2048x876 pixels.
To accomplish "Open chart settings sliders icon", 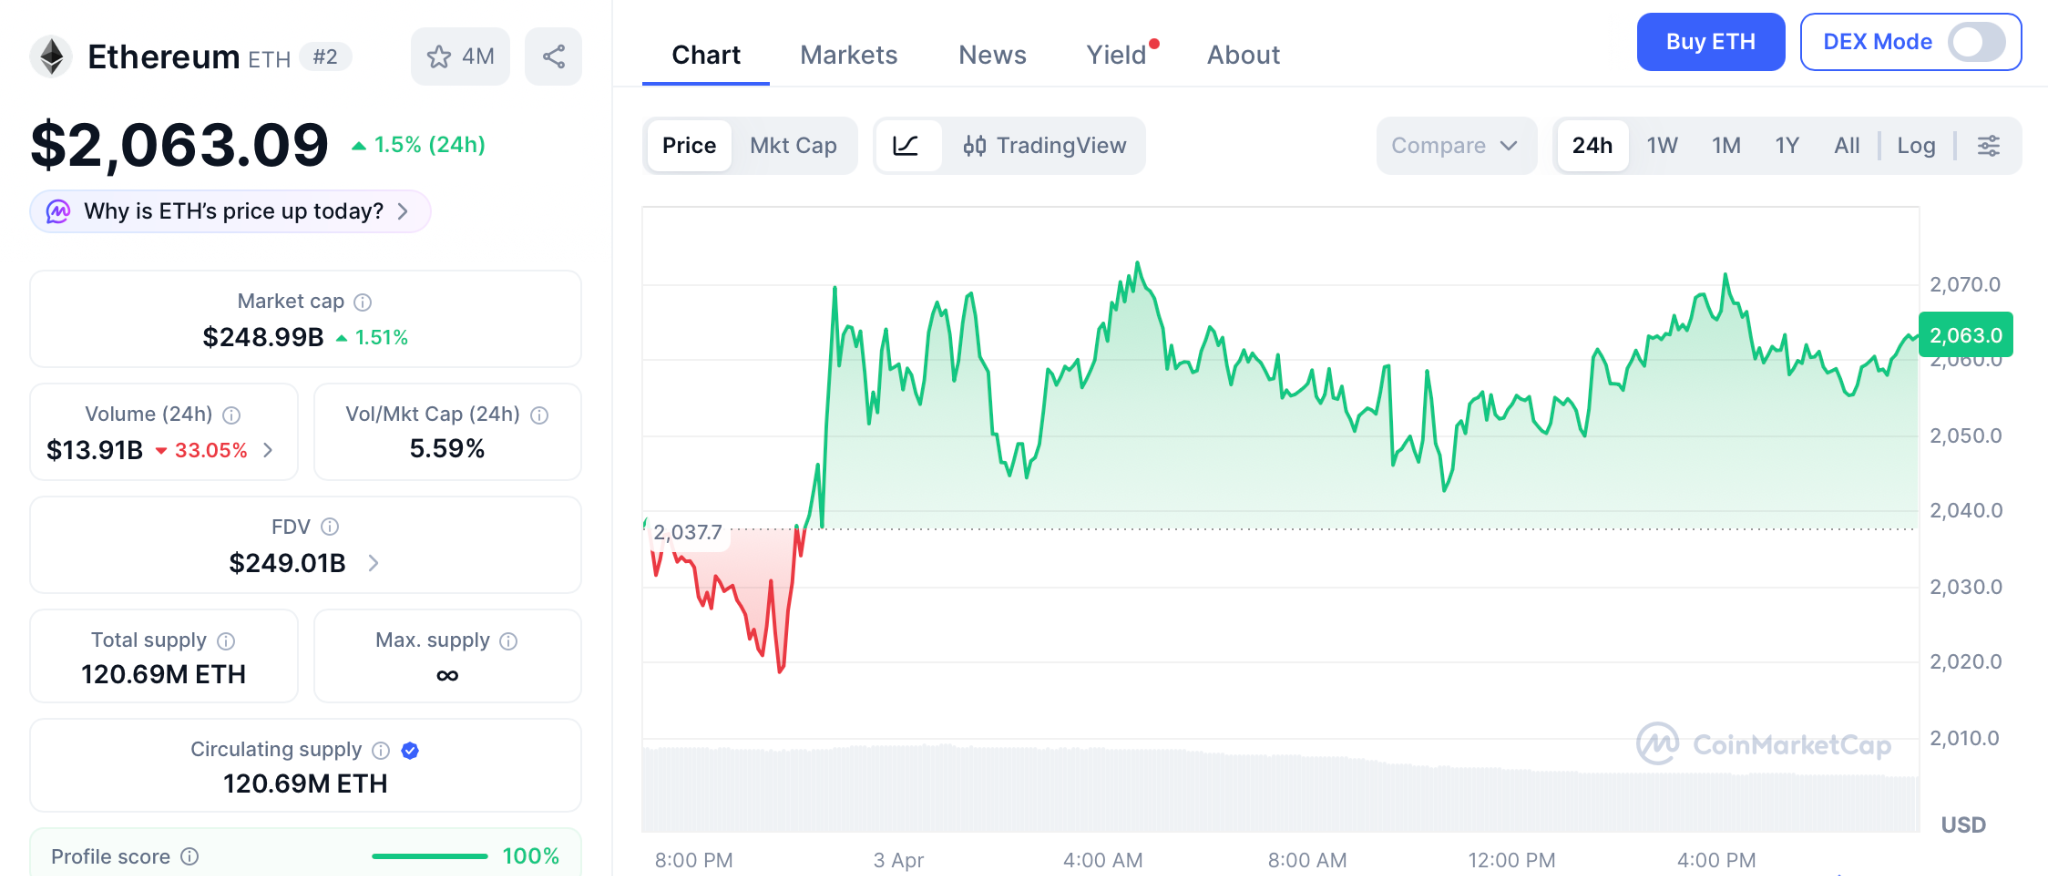I will 1988,146.
